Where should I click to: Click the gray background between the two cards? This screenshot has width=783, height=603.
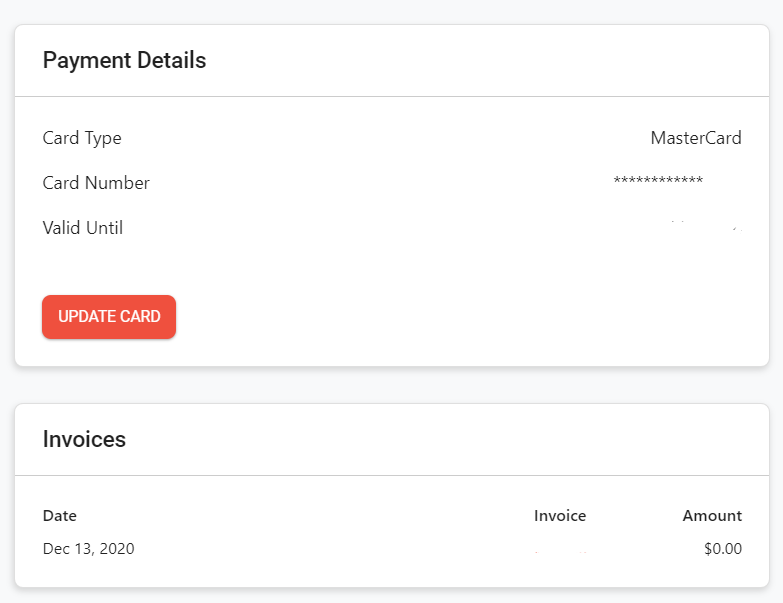point(392,385)
